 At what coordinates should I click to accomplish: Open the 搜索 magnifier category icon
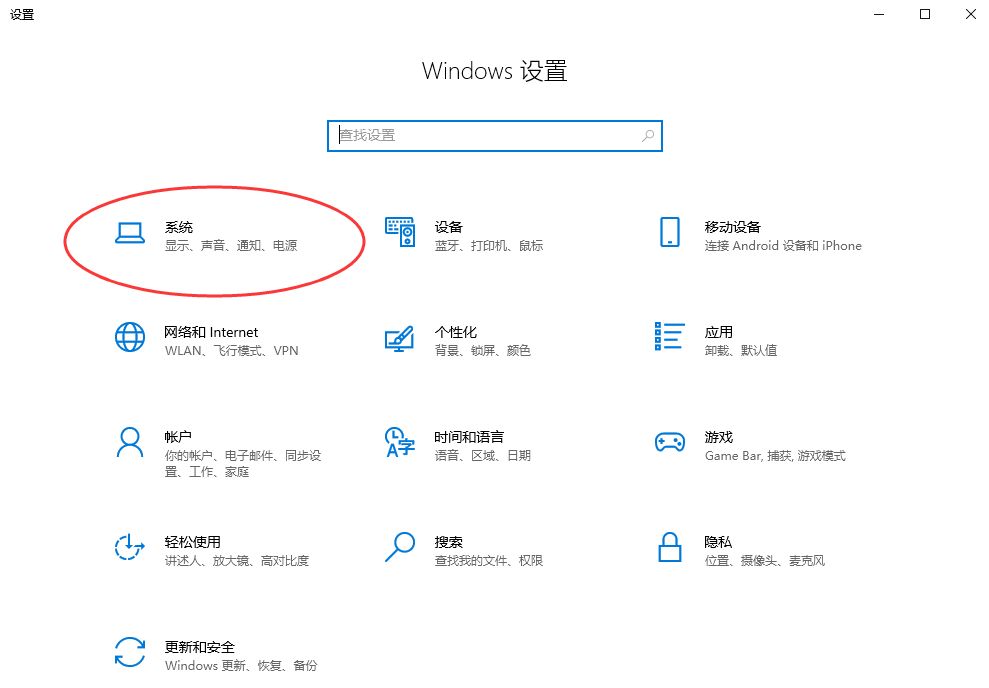pos(400,547)
